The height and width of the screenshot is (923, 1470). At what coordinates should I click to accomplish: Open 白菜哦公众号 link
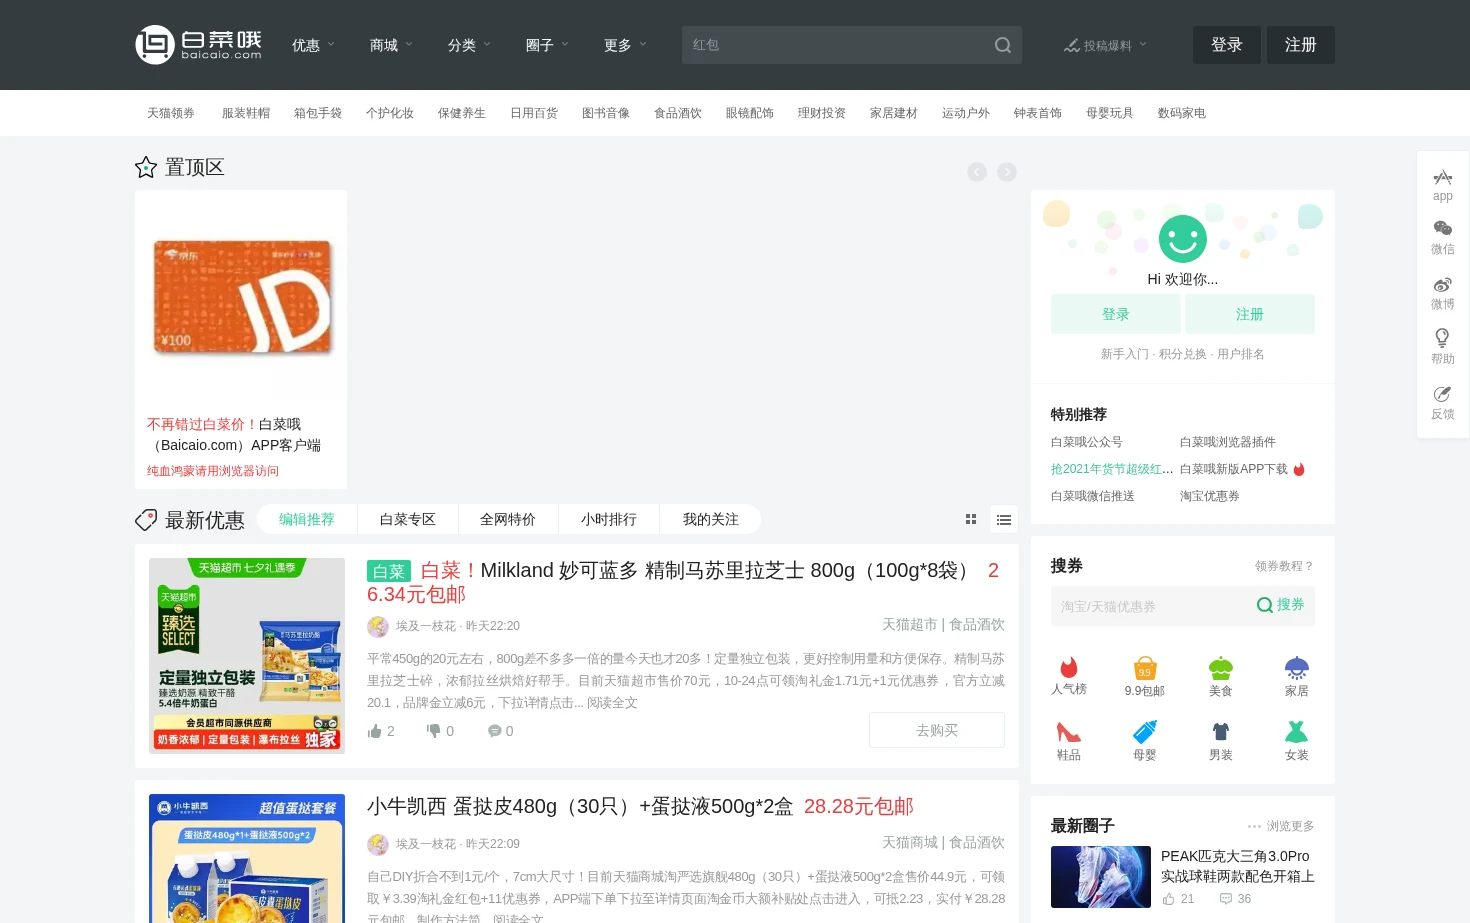pyautogui.click(x=1087, y=442)
